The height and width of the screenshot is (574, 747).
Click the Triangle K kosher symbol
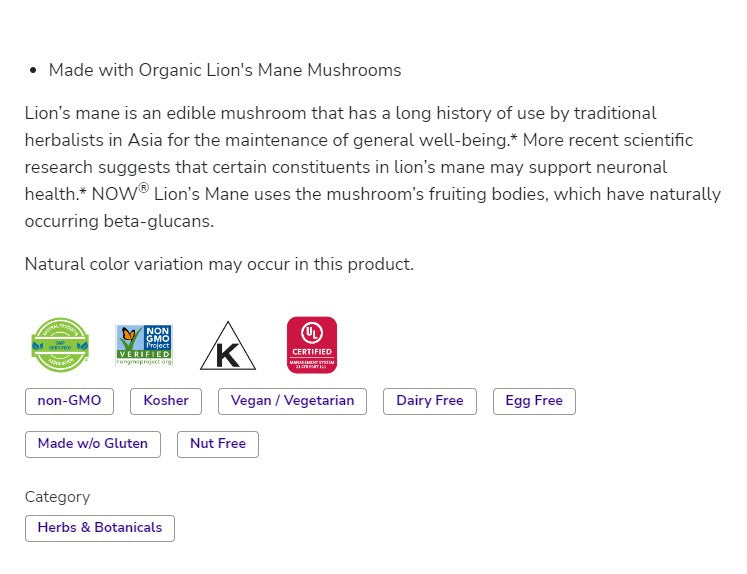coord(227,346)
